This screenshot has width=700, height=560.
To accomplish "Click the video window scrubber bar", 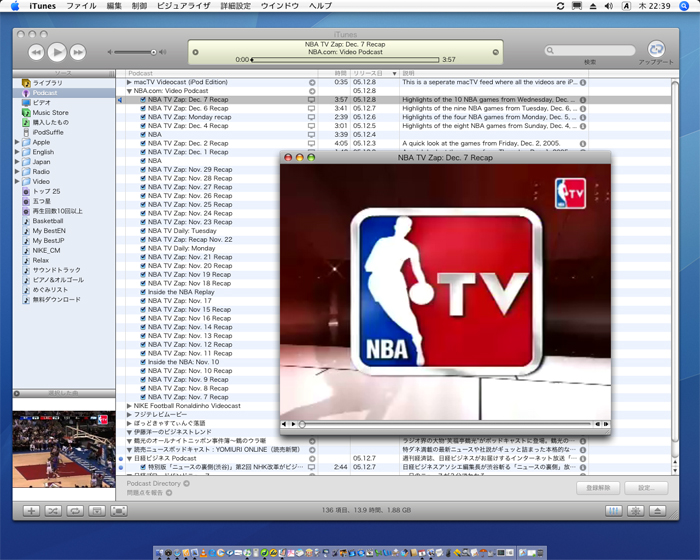I will [x=446, y=424].
